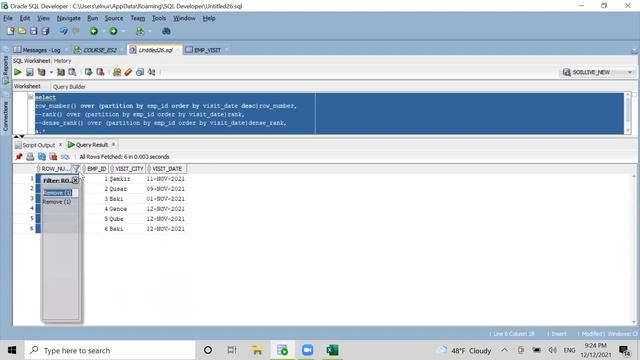640x360 pixels.
Task: Switch to the Query Builder tab
Action: (x=69, y=87)
